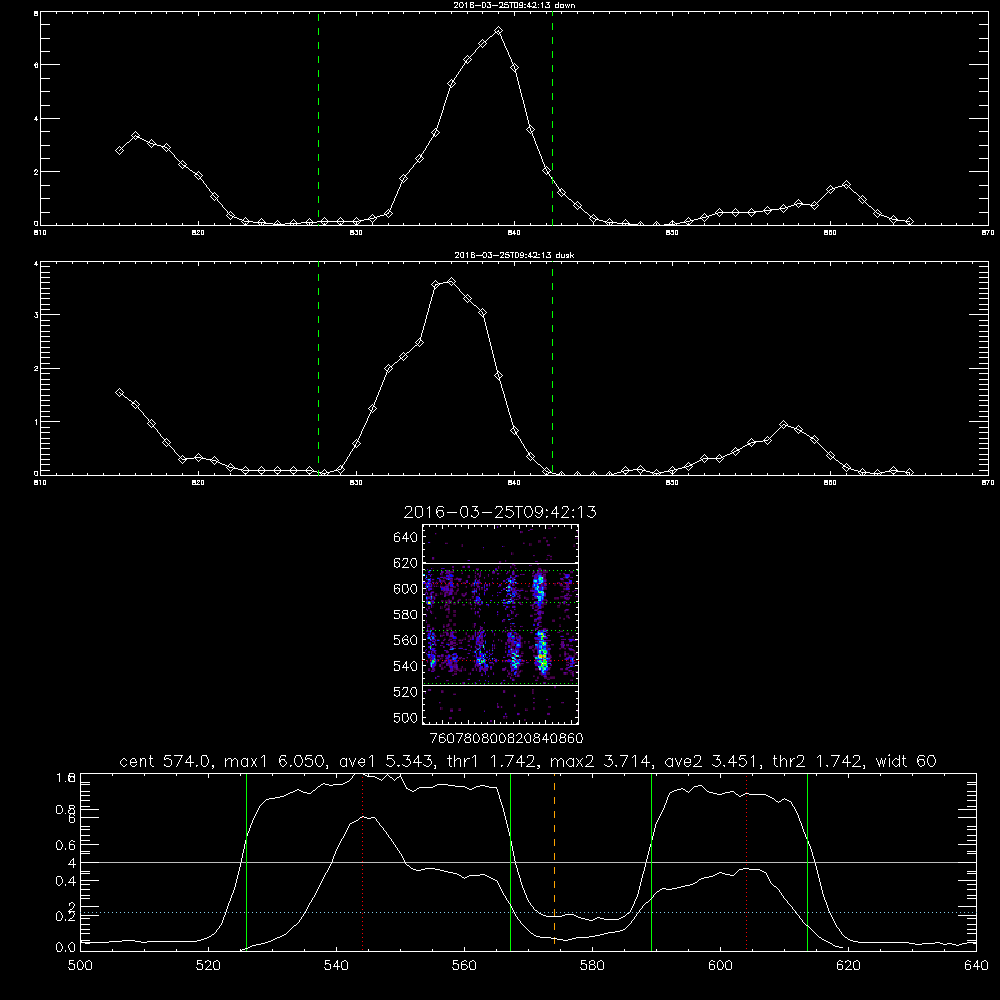This screenshot has width=1000, height=1000.
Task: Click the '870' x-axis label under dawn plot
Action: [987, 233]
